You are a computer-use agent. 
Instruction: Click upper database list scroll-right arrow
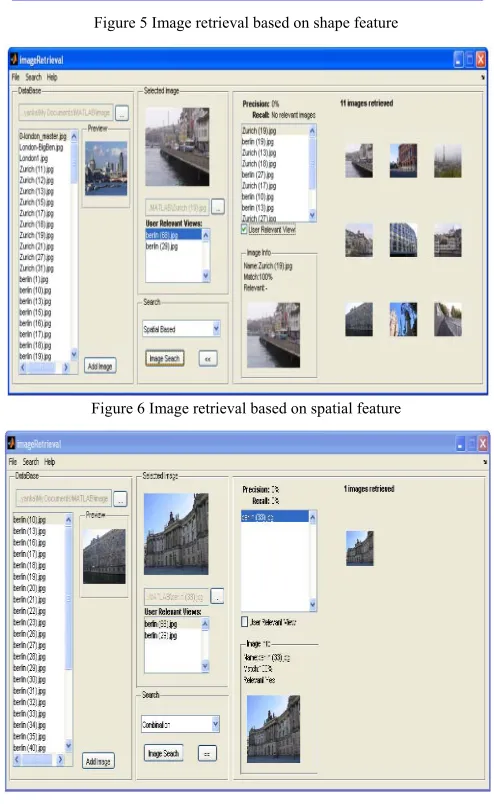point(65,367)
